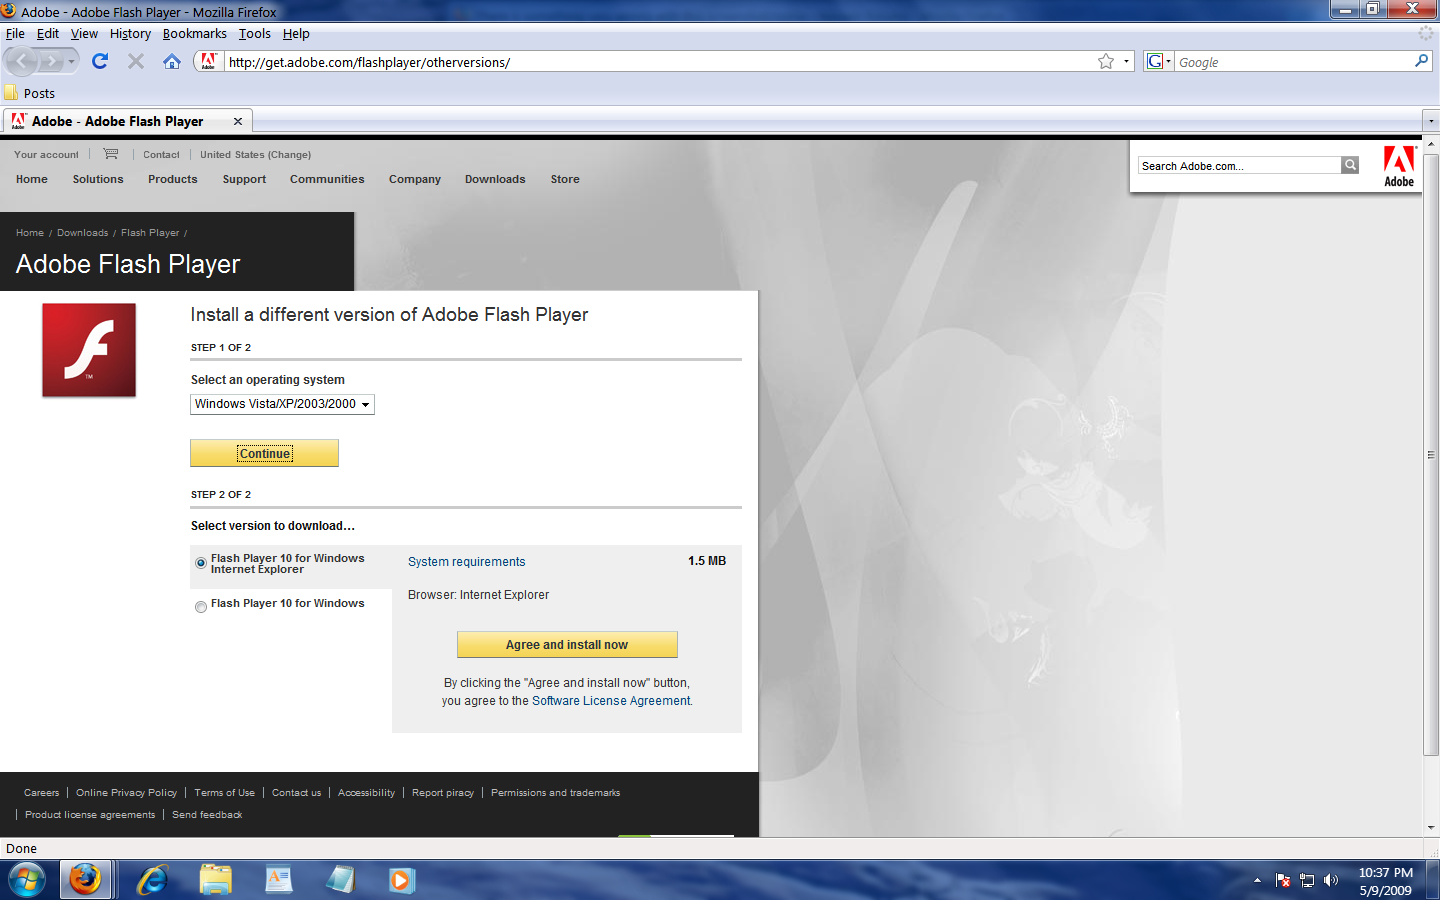This screenshot has height=900, width=1440.
Task: Click the Firefox taskbar icon
Action: (x=85, y=880)
